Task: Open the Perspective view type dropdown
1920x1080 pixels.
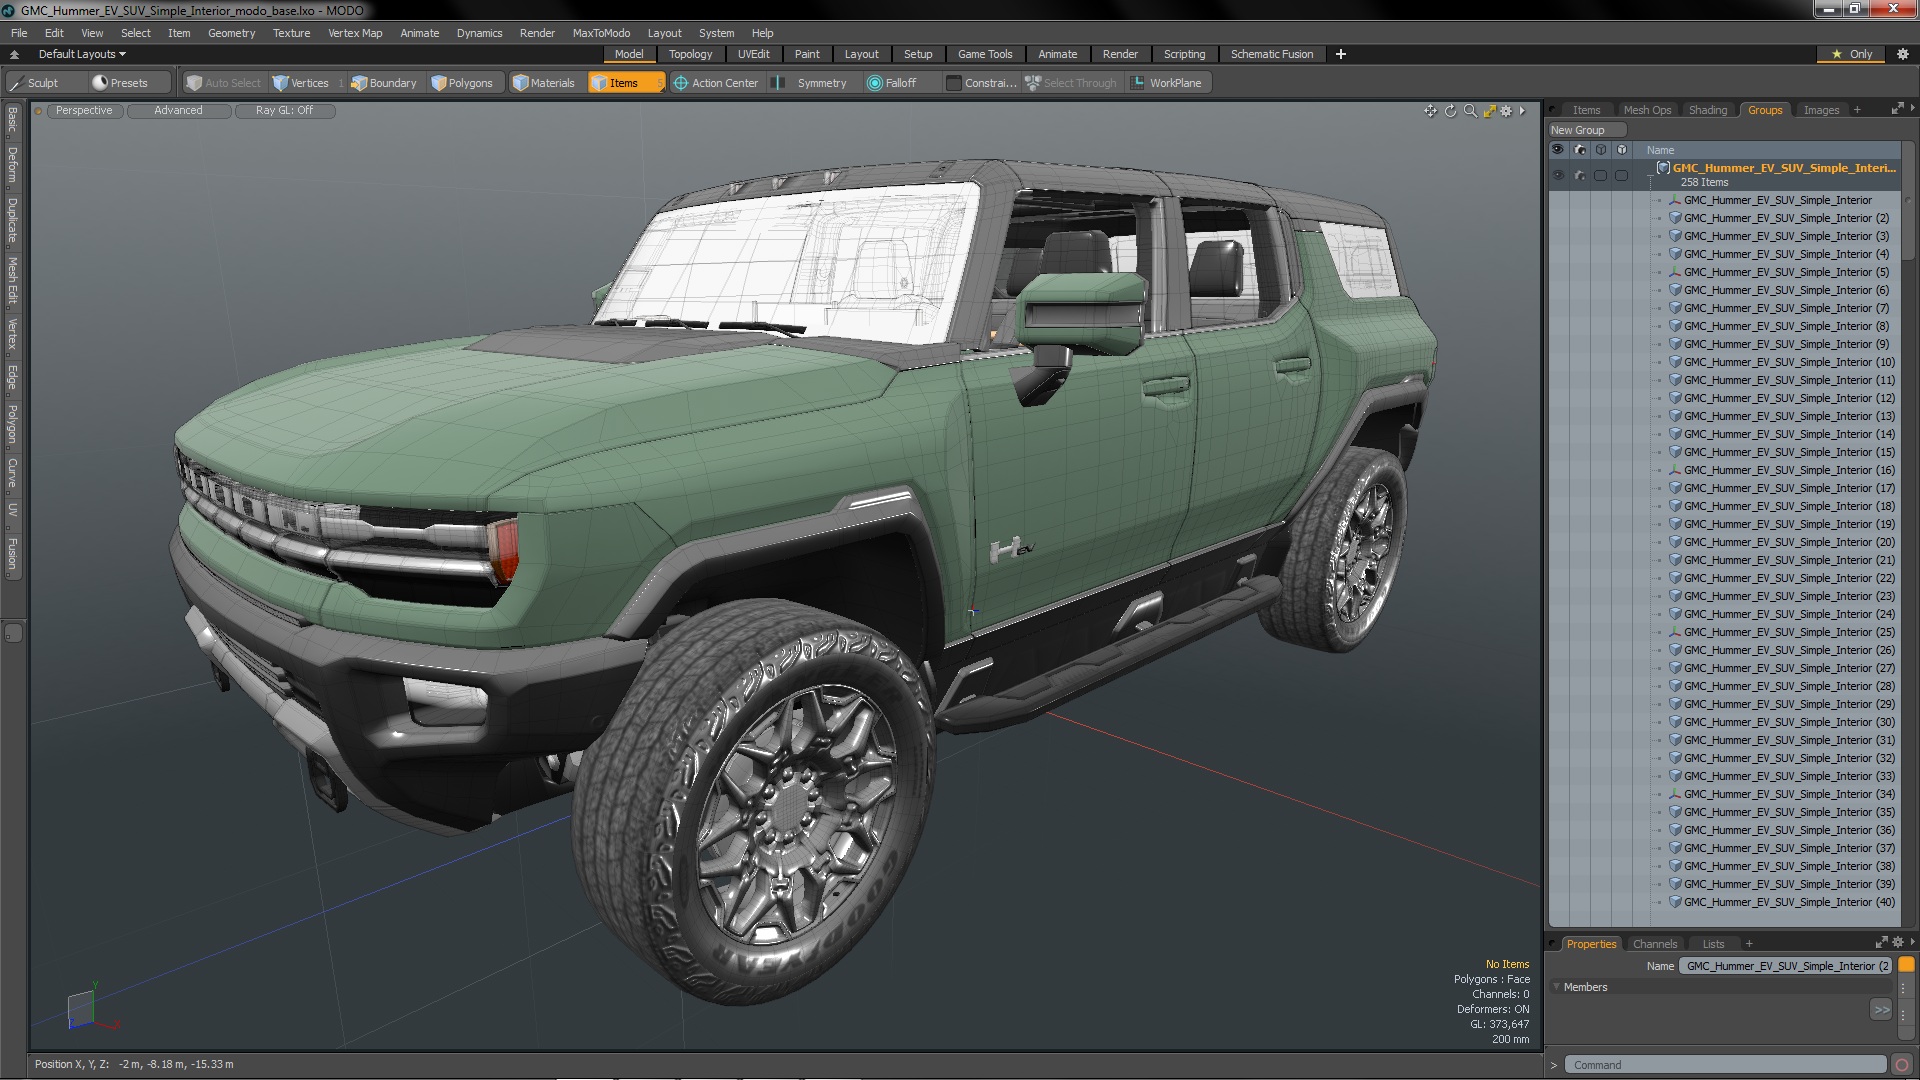Action: coord(84,111)
